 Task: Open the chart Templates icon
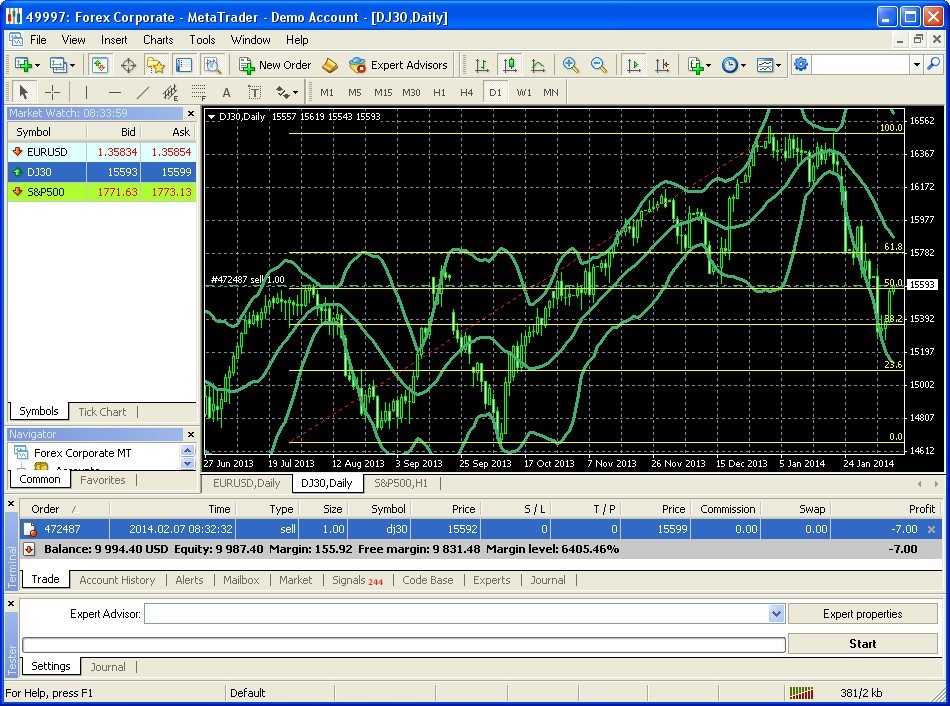(x=765, y=65)
